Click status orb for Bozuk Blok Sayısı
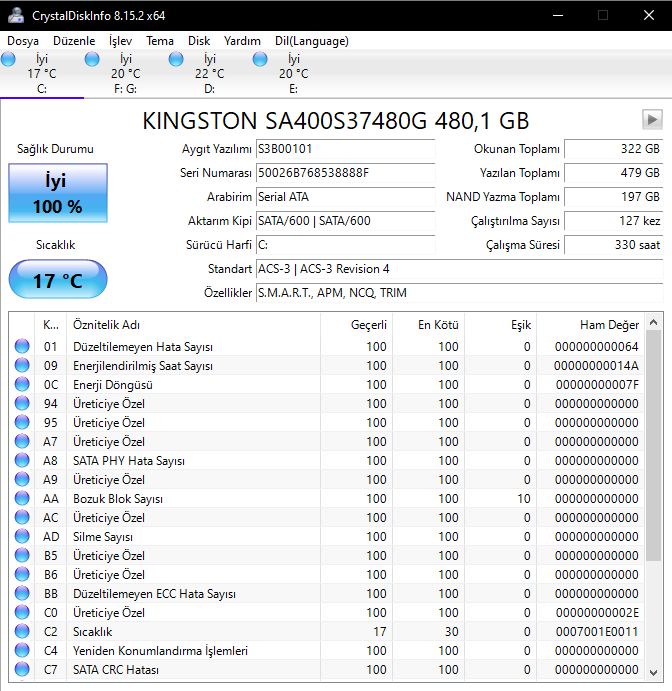The width and height of the screenshot is (672, 691). 22,499
